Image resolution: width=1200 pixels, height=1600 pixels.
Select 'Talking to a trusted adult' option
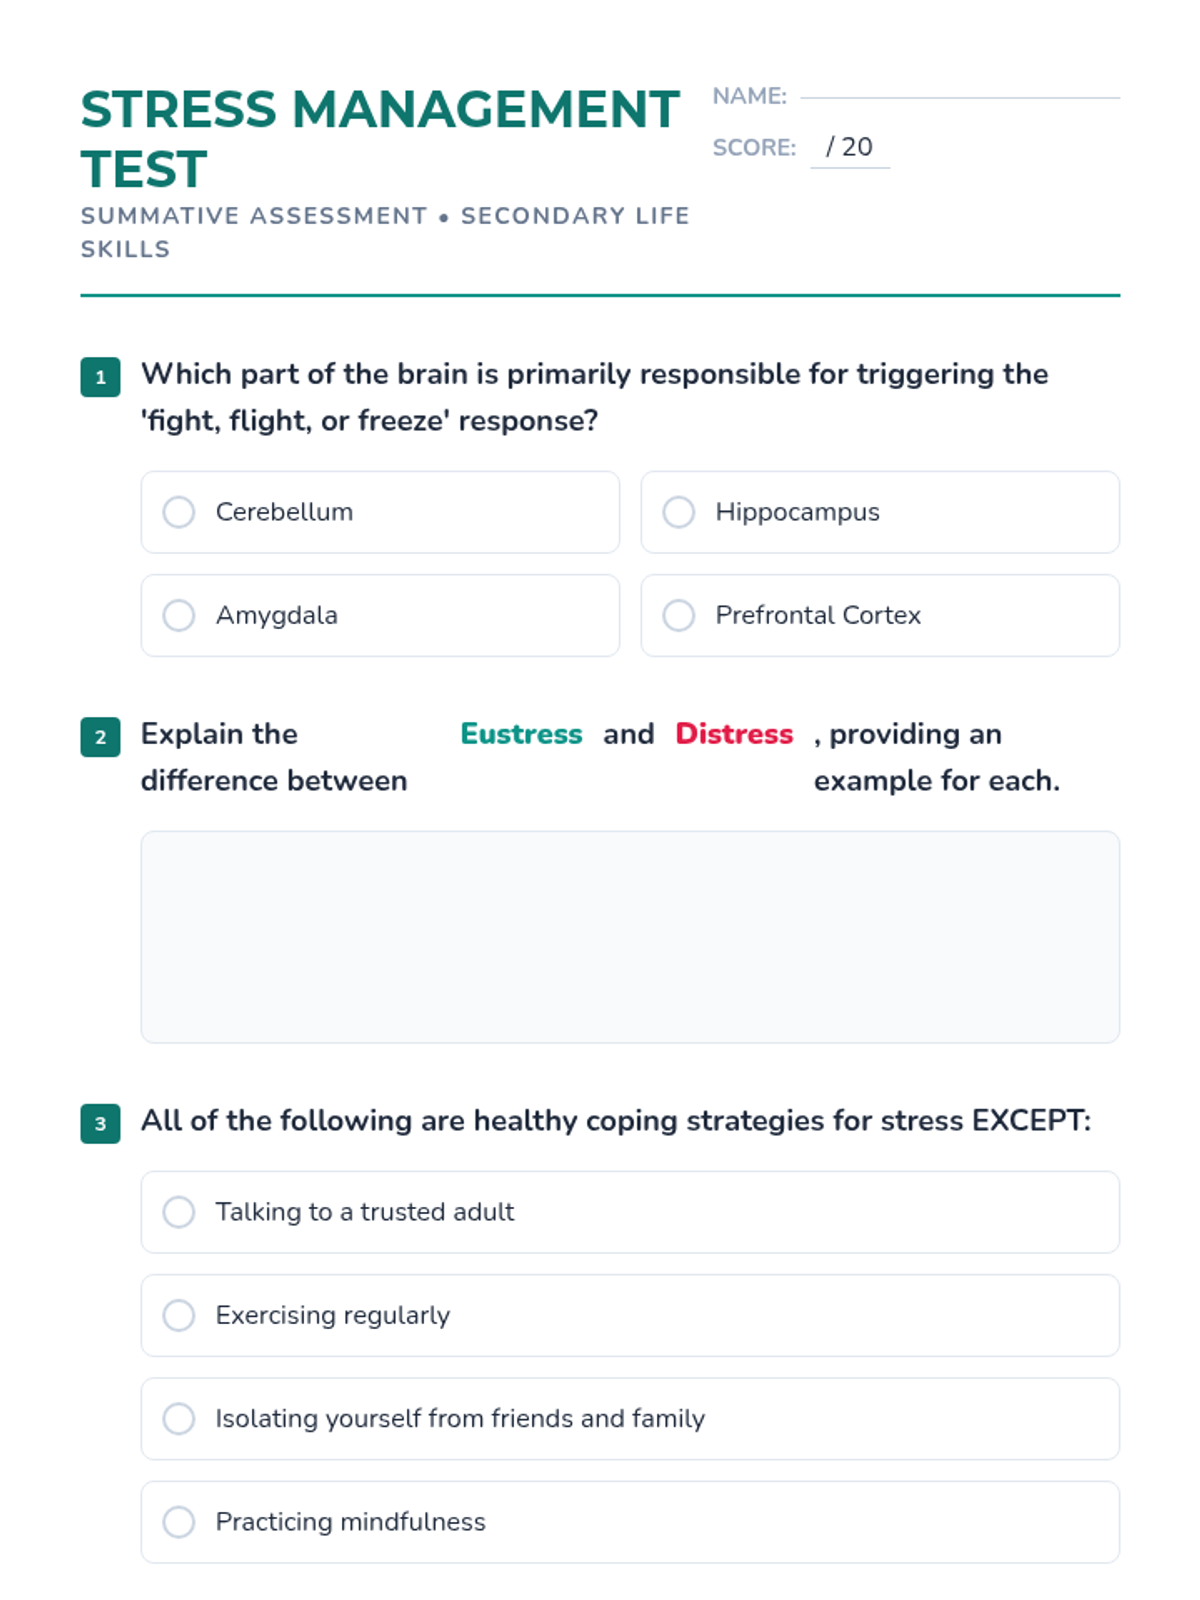pos(179,1212)
